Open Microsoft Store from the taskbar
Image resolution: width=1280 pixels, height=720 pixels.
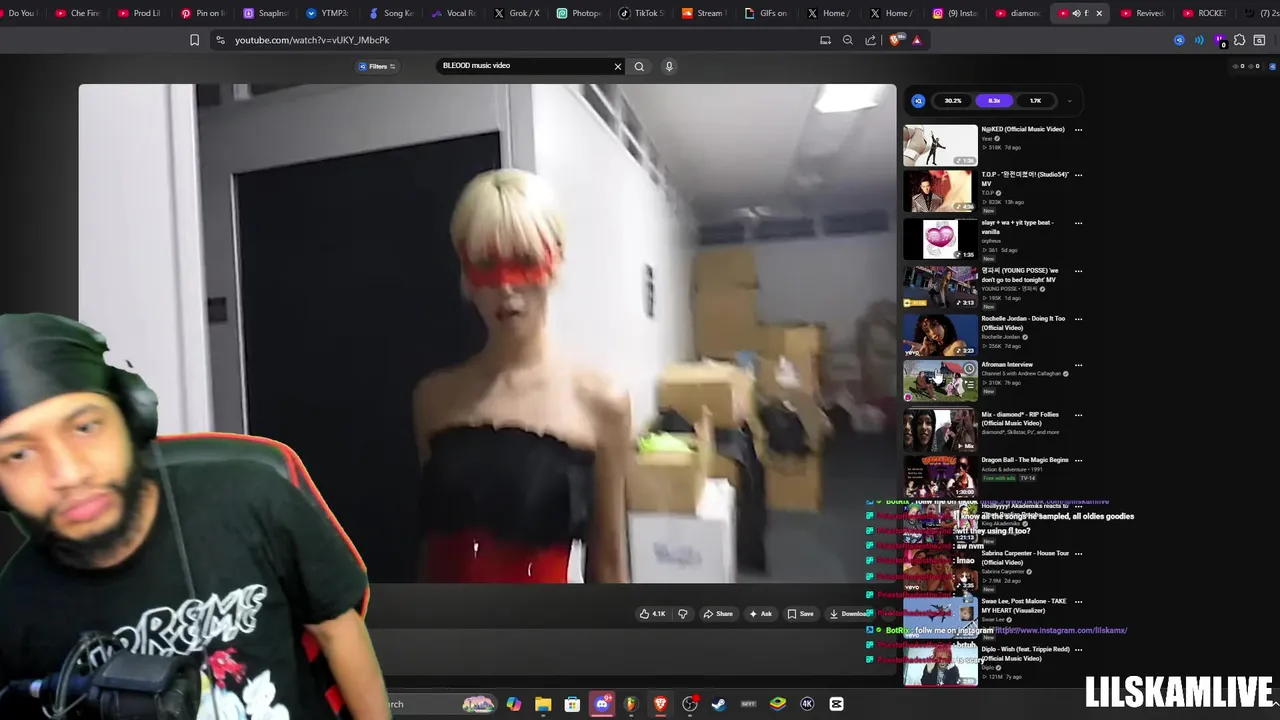(572, 704)
